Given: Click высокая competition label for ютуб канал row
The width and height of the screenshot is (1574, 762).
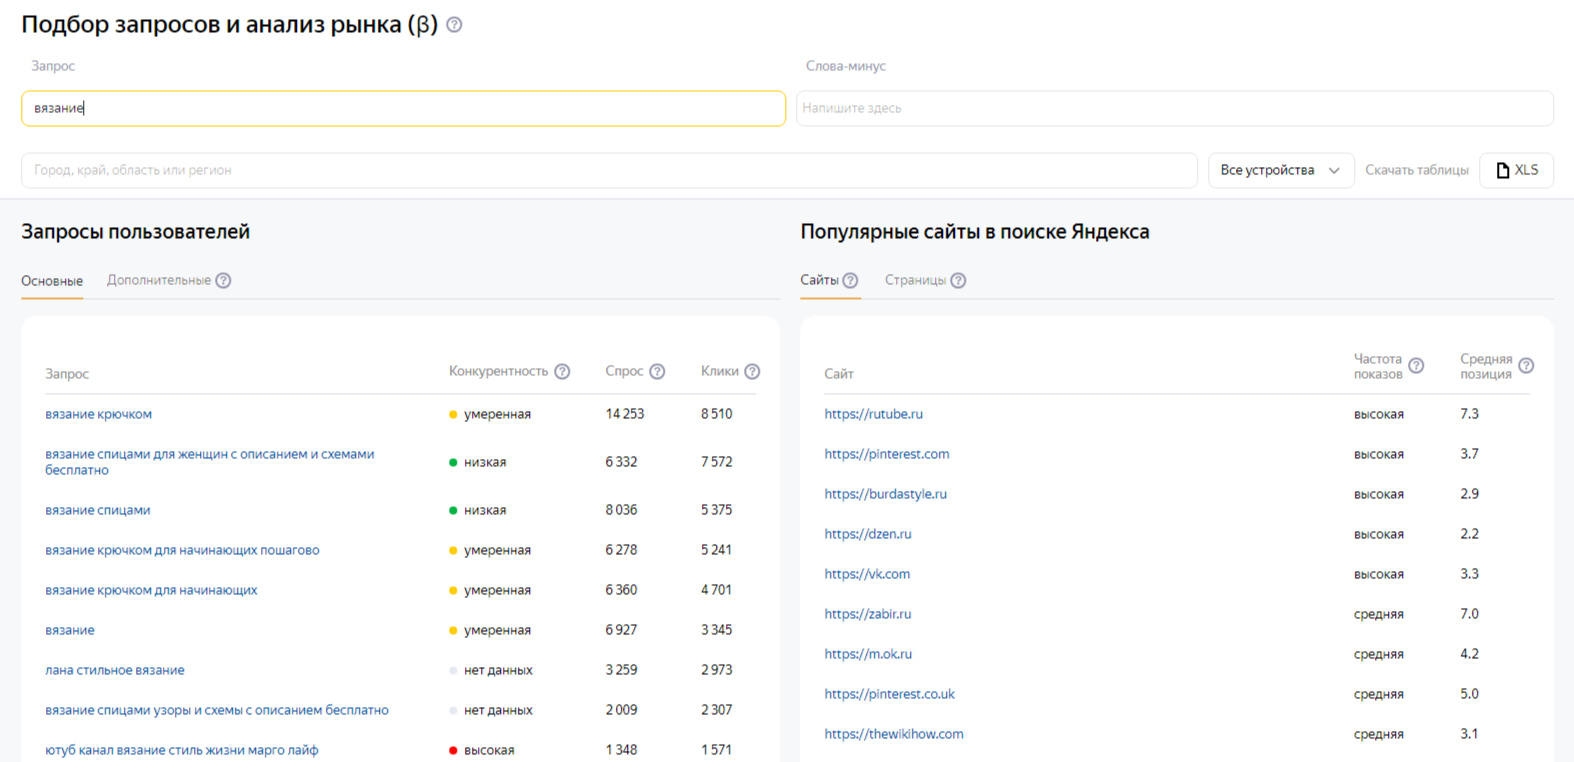Looking at the screenshot, I should coord(489,750).
